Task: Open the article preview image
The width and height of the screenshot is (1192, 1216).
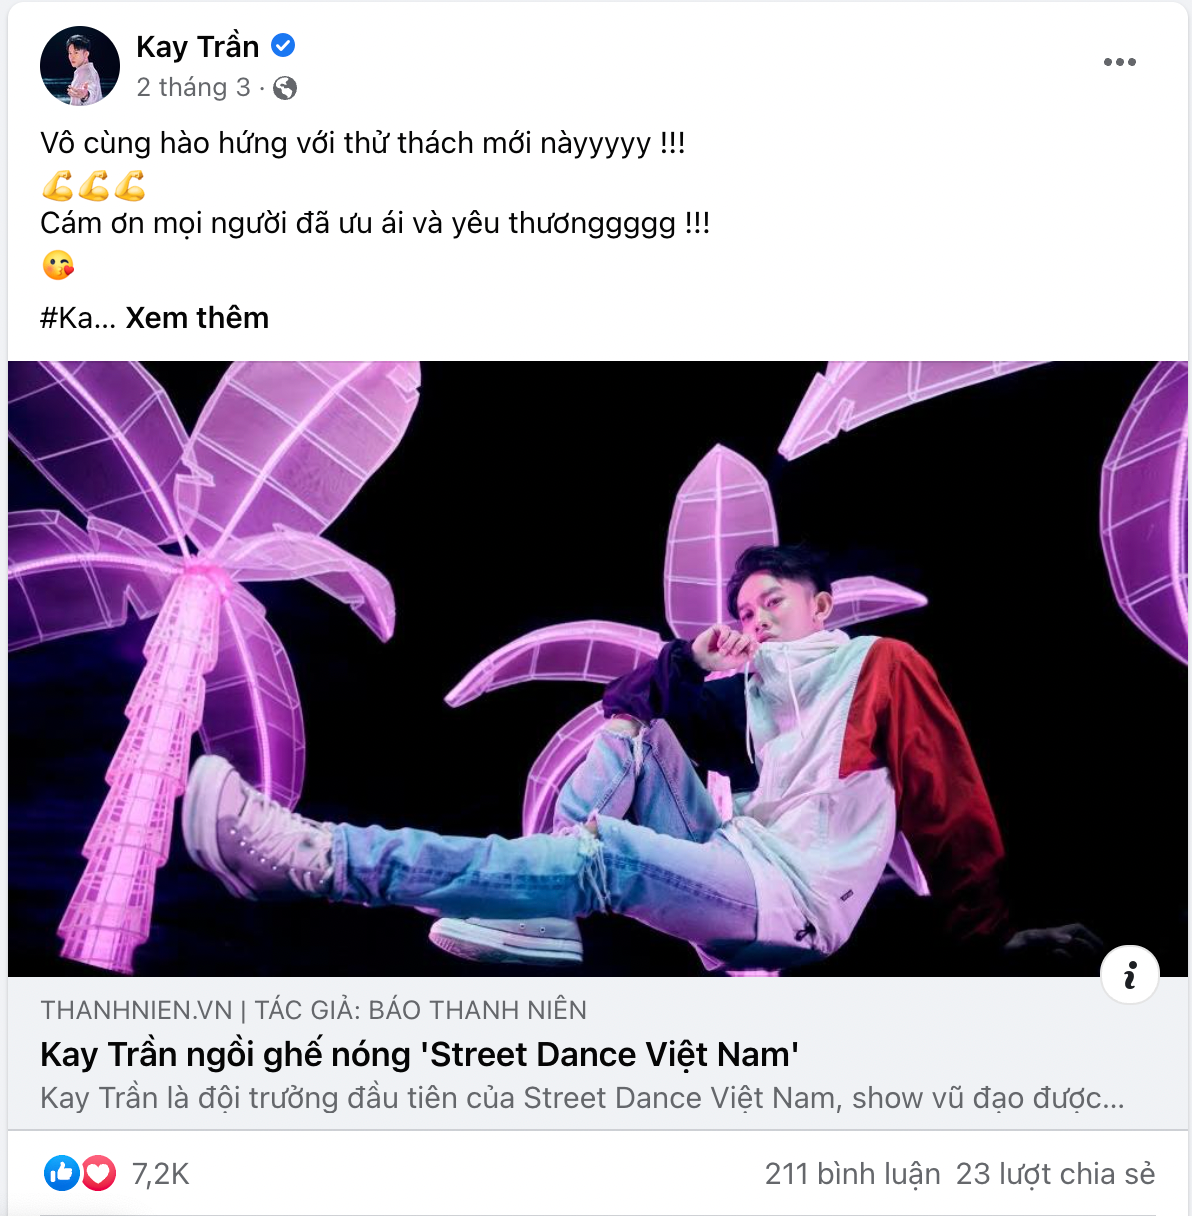Action: [x=598, y=668]
